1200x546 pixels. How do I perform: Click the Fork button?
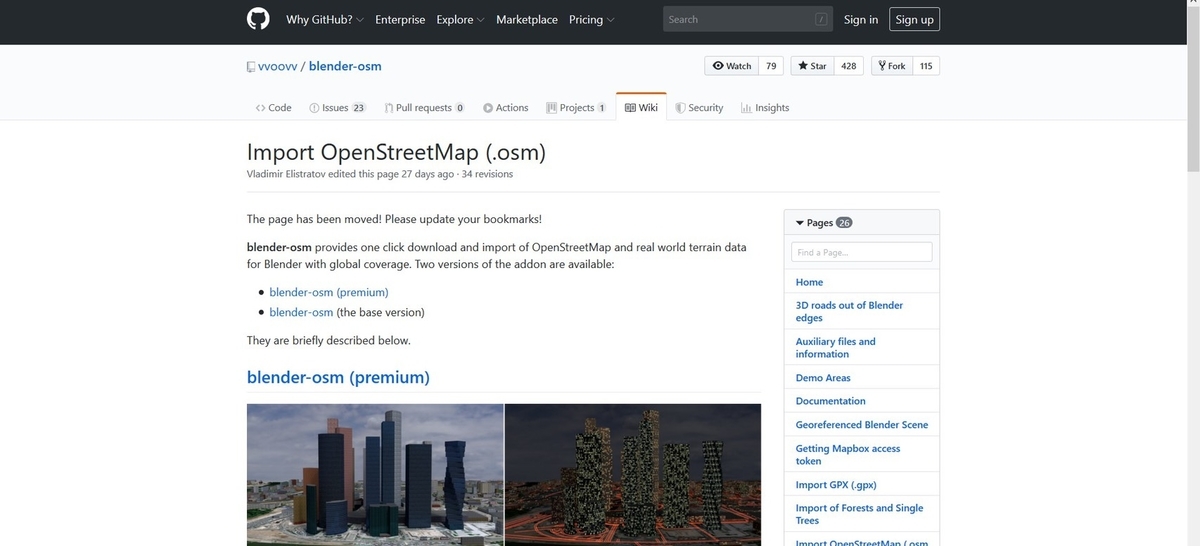(891, 66)
